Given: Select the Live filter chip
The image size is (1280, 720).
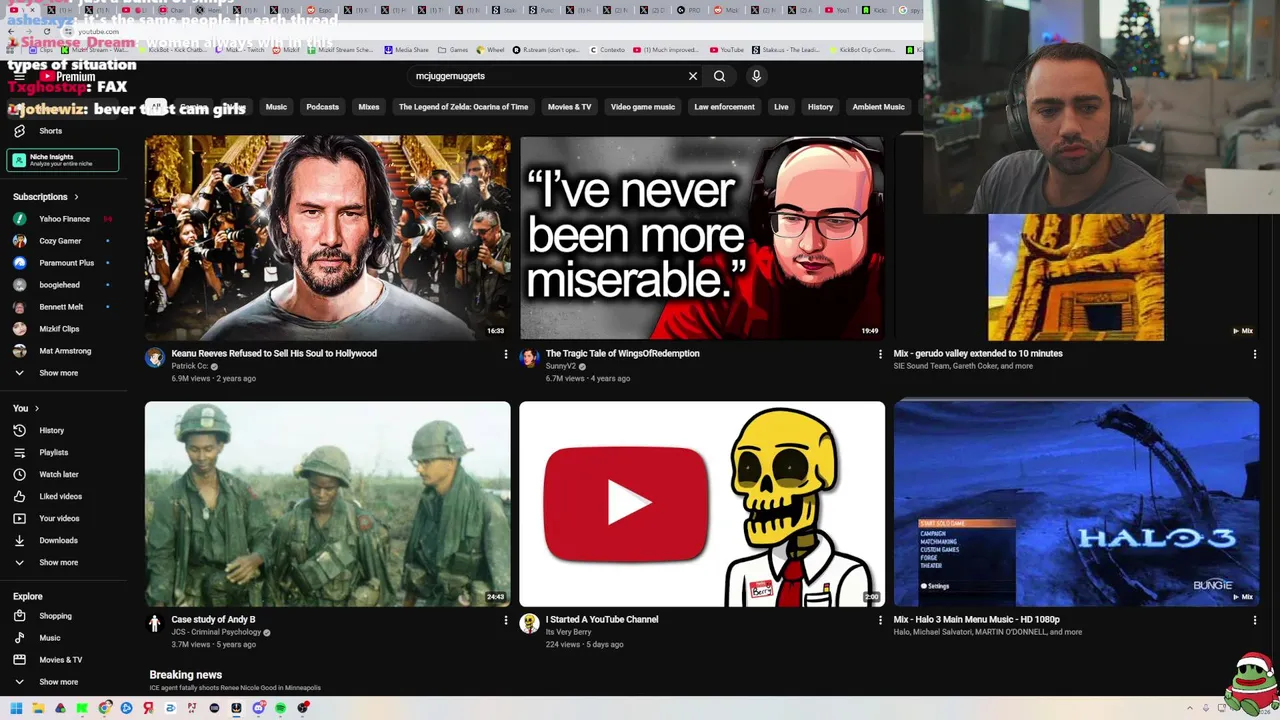Looking at the screenshot, I should coord(781,107).
